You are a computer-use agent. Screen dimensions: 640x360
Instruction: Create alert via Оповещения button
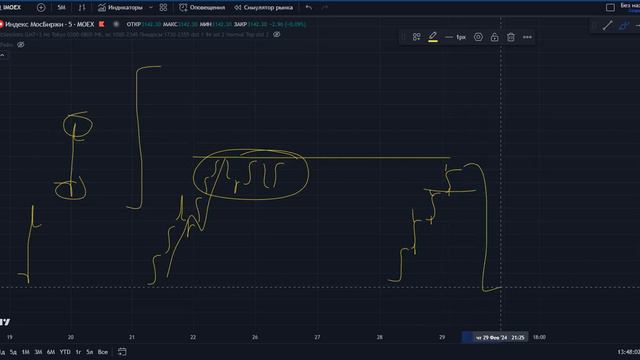202,7
